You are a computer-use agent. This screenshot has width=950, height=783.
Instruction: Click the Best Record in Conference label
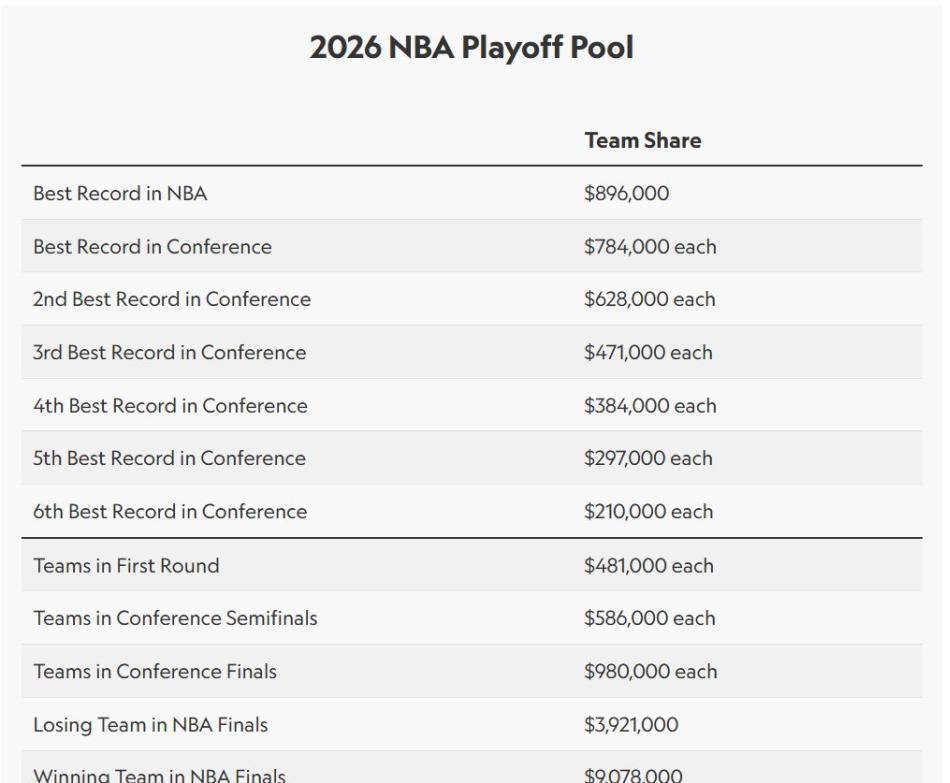152,247
